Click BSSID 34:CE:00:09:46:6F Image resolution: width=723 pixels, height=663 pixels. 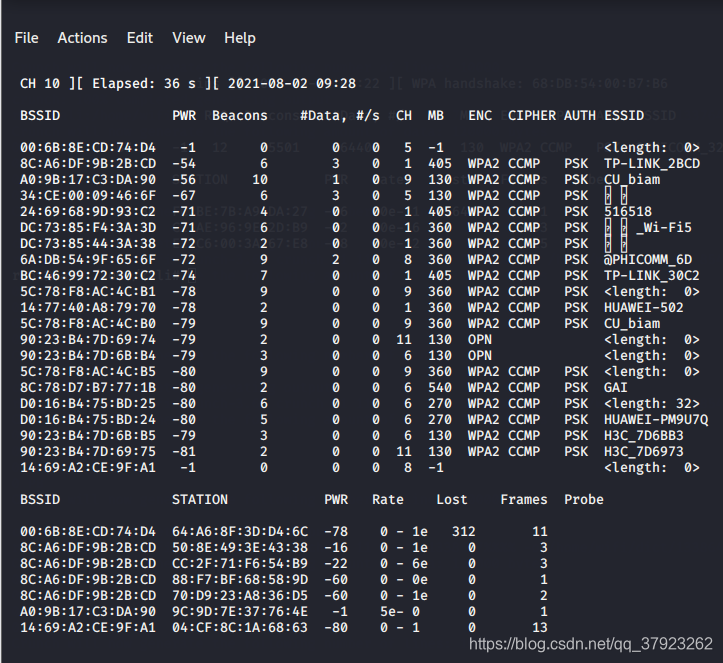click(x=88, y=195)
